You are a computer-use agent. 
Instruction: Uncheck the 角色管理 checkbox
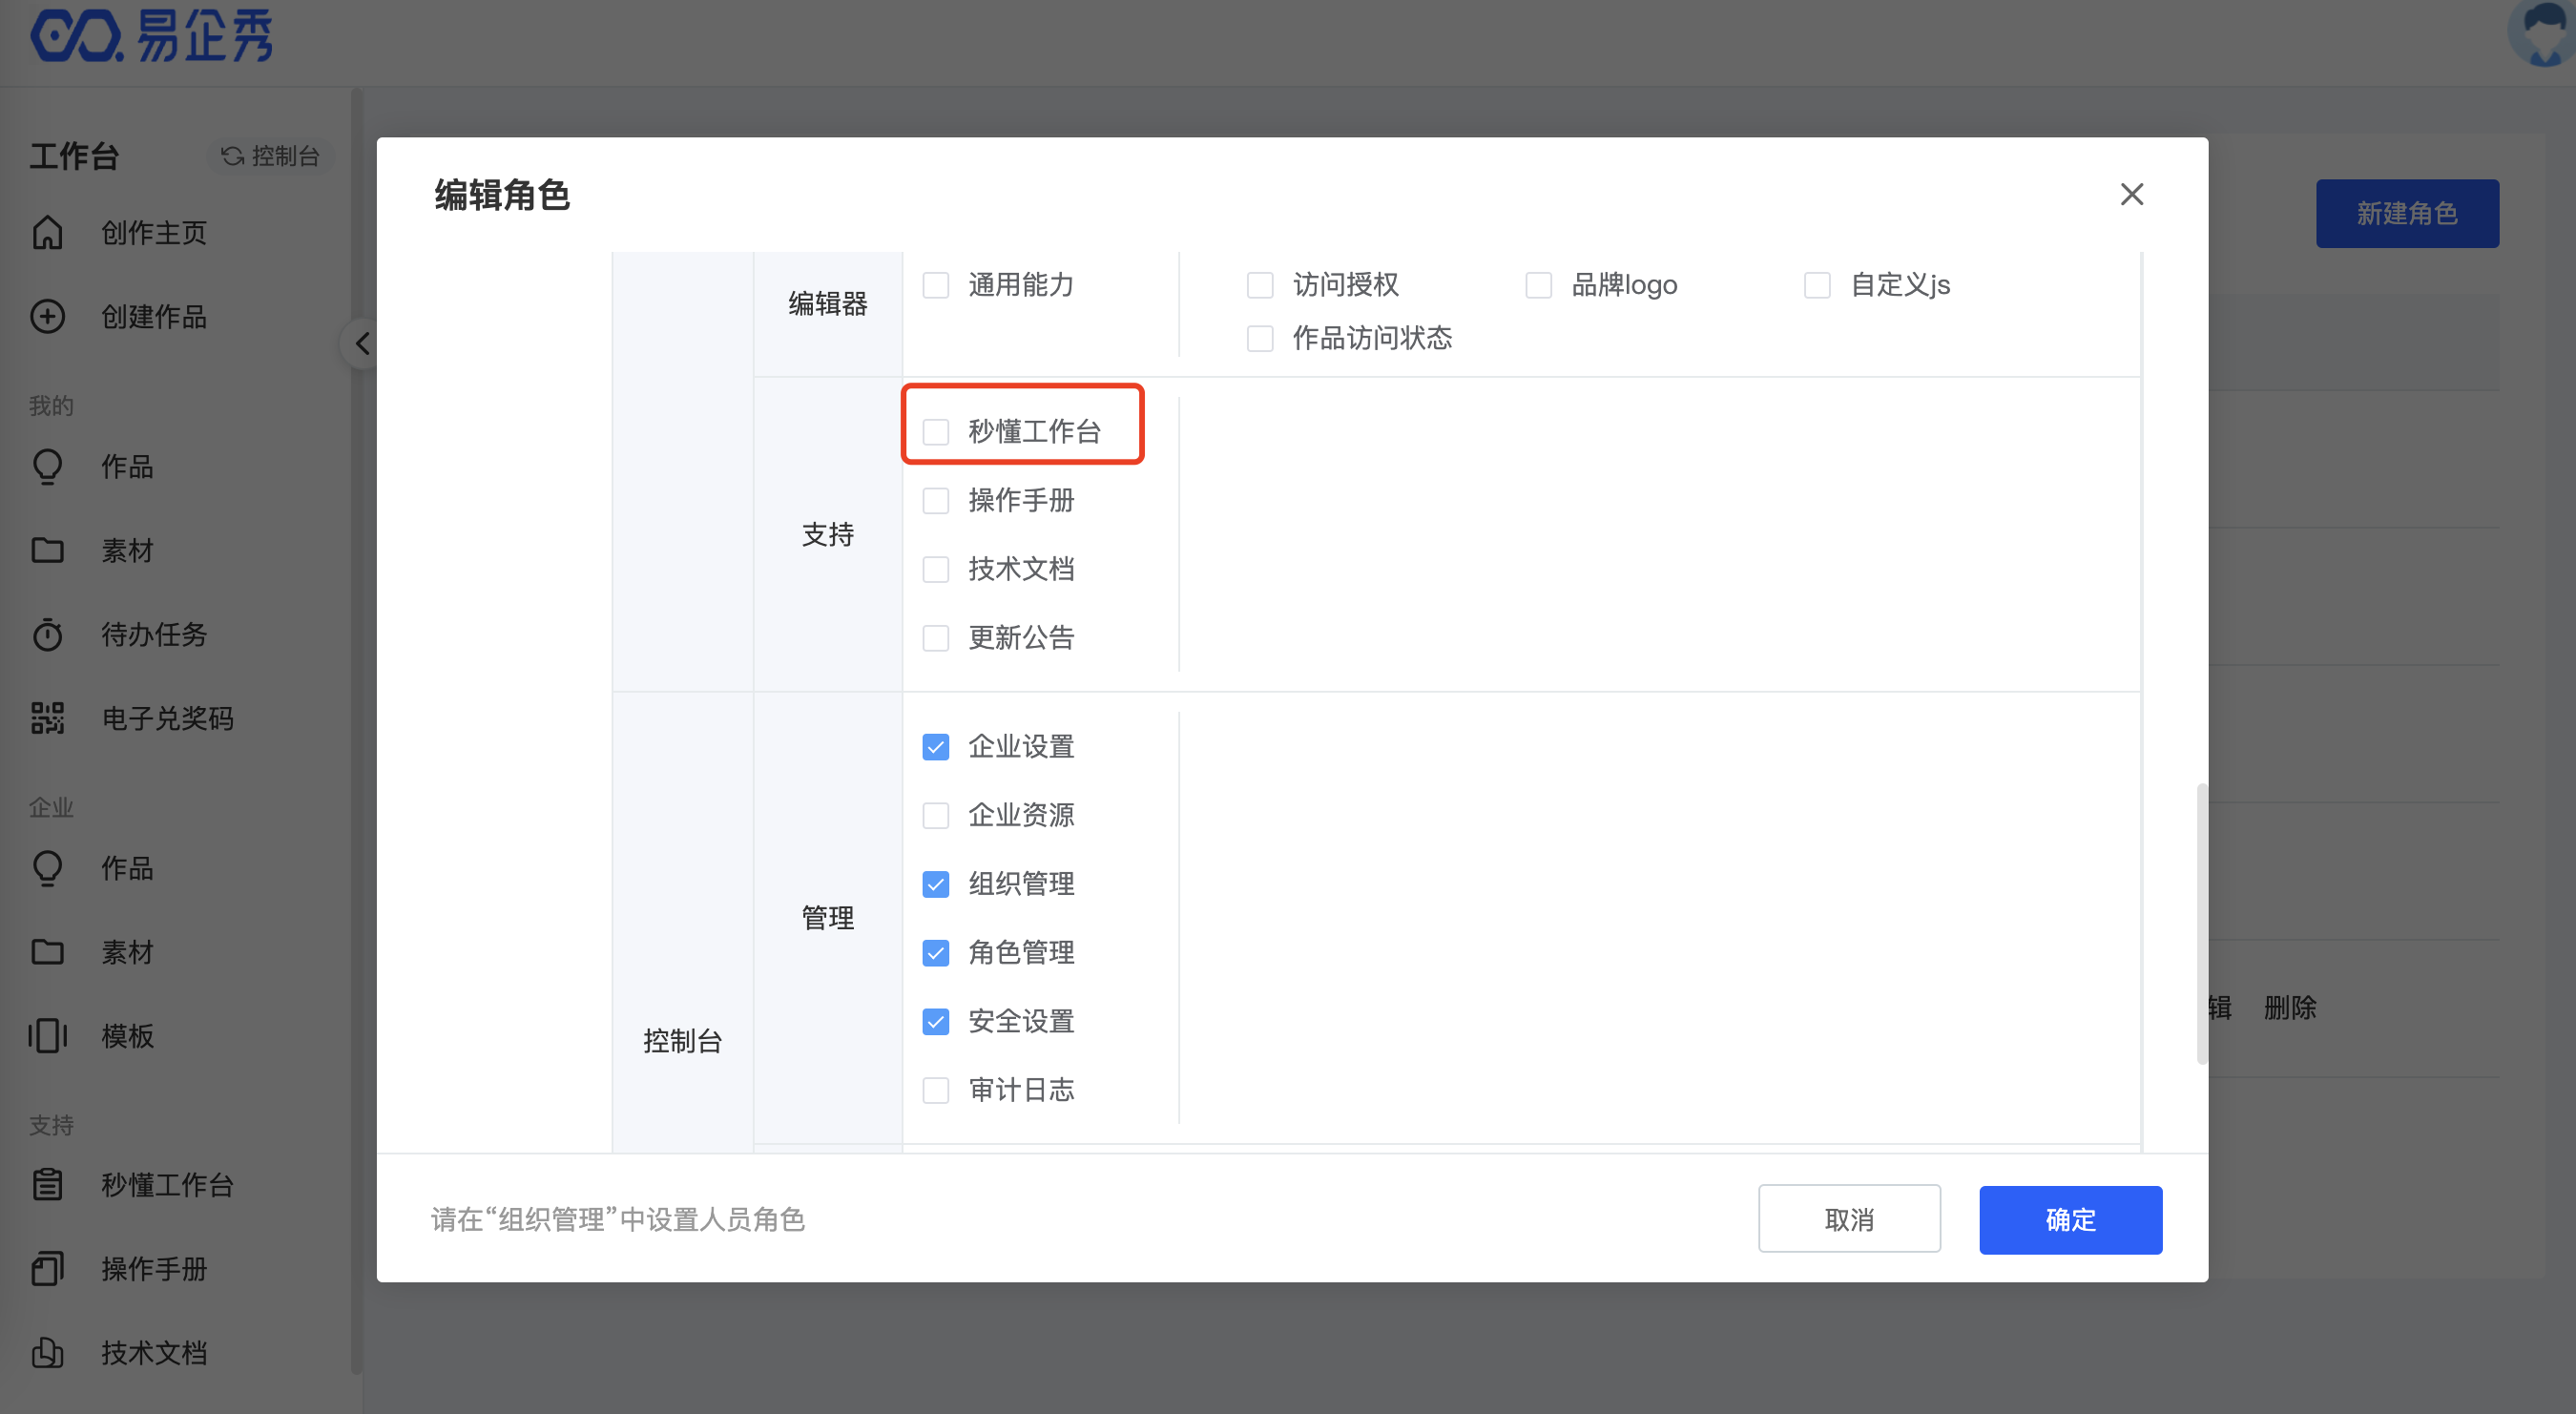(x=935, y=953)
